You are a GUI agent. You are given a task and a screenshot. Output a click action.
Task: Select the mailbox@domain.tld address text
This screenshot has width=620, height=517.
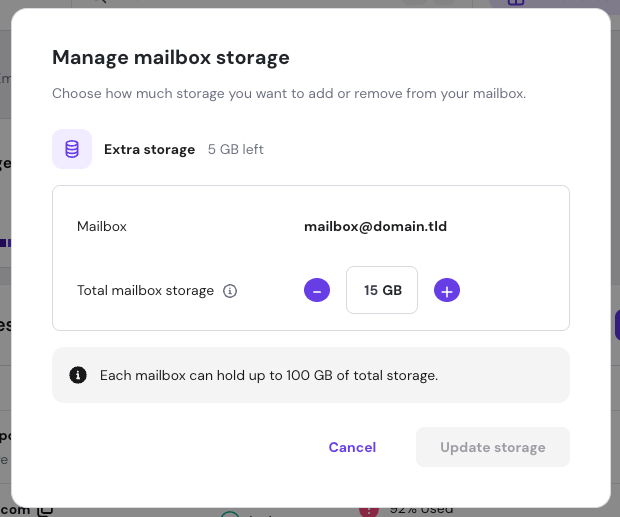point(375,226)
